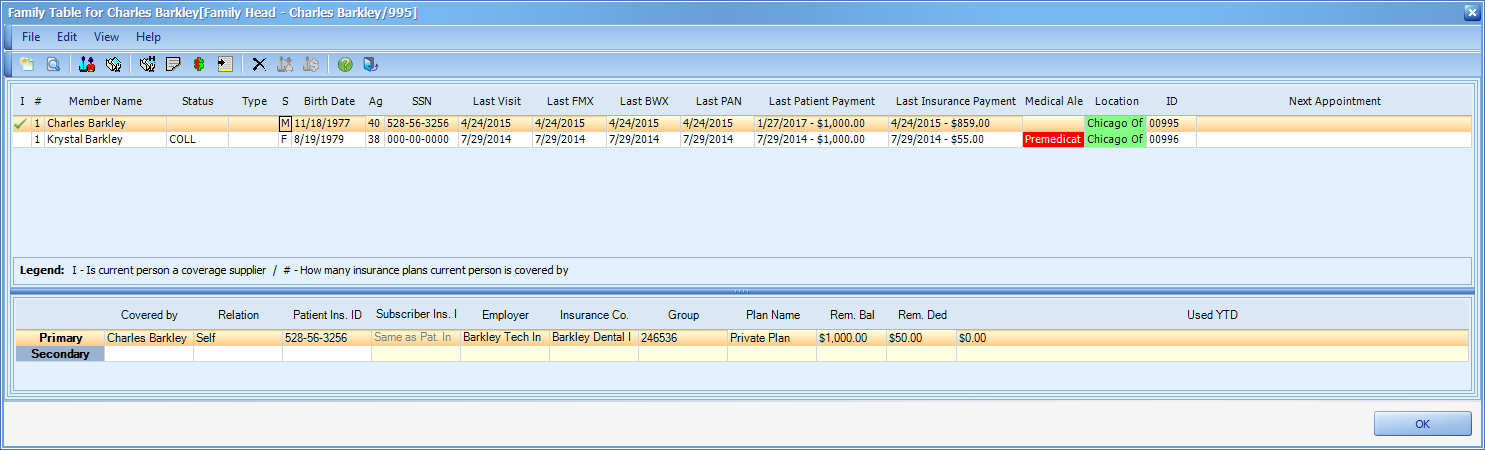
Task: Click insurance payment 4/24/2015 - $859.00
Action: tap(955, 123)
